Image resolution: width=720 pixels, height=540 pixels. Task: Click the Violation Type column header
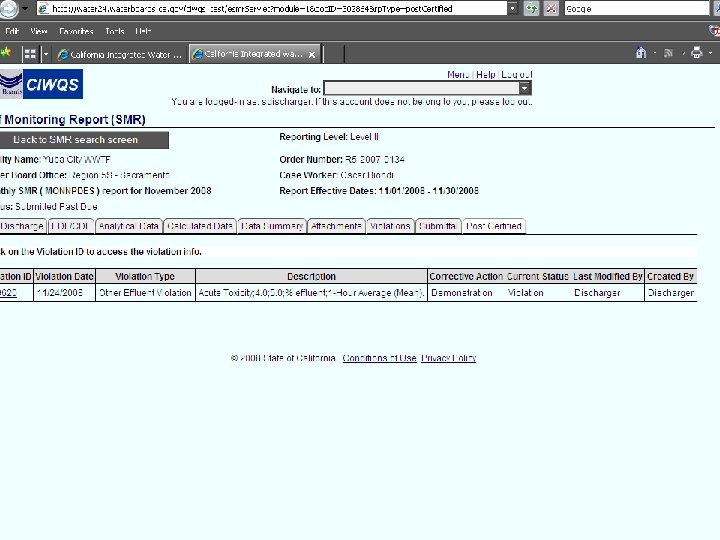(145, 276)
